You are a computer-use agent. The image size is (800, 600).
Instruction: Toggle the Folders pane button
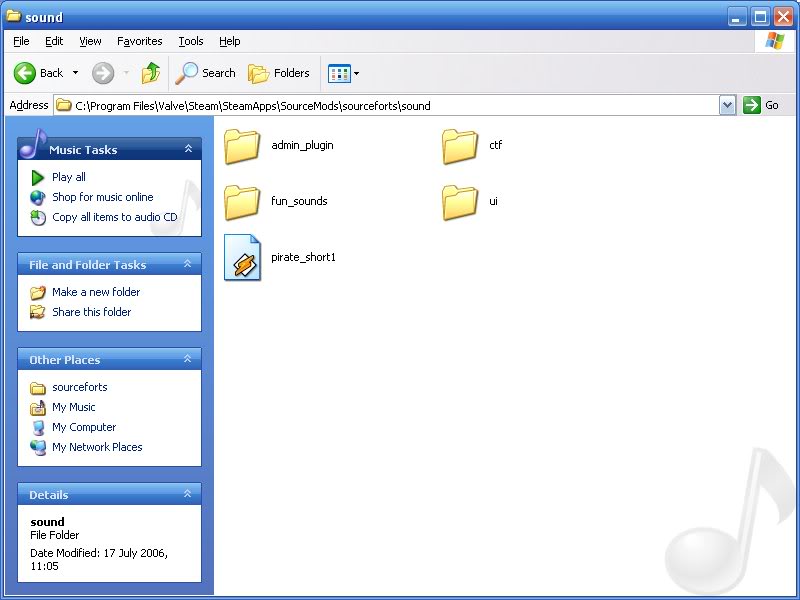tap(279, 73)
